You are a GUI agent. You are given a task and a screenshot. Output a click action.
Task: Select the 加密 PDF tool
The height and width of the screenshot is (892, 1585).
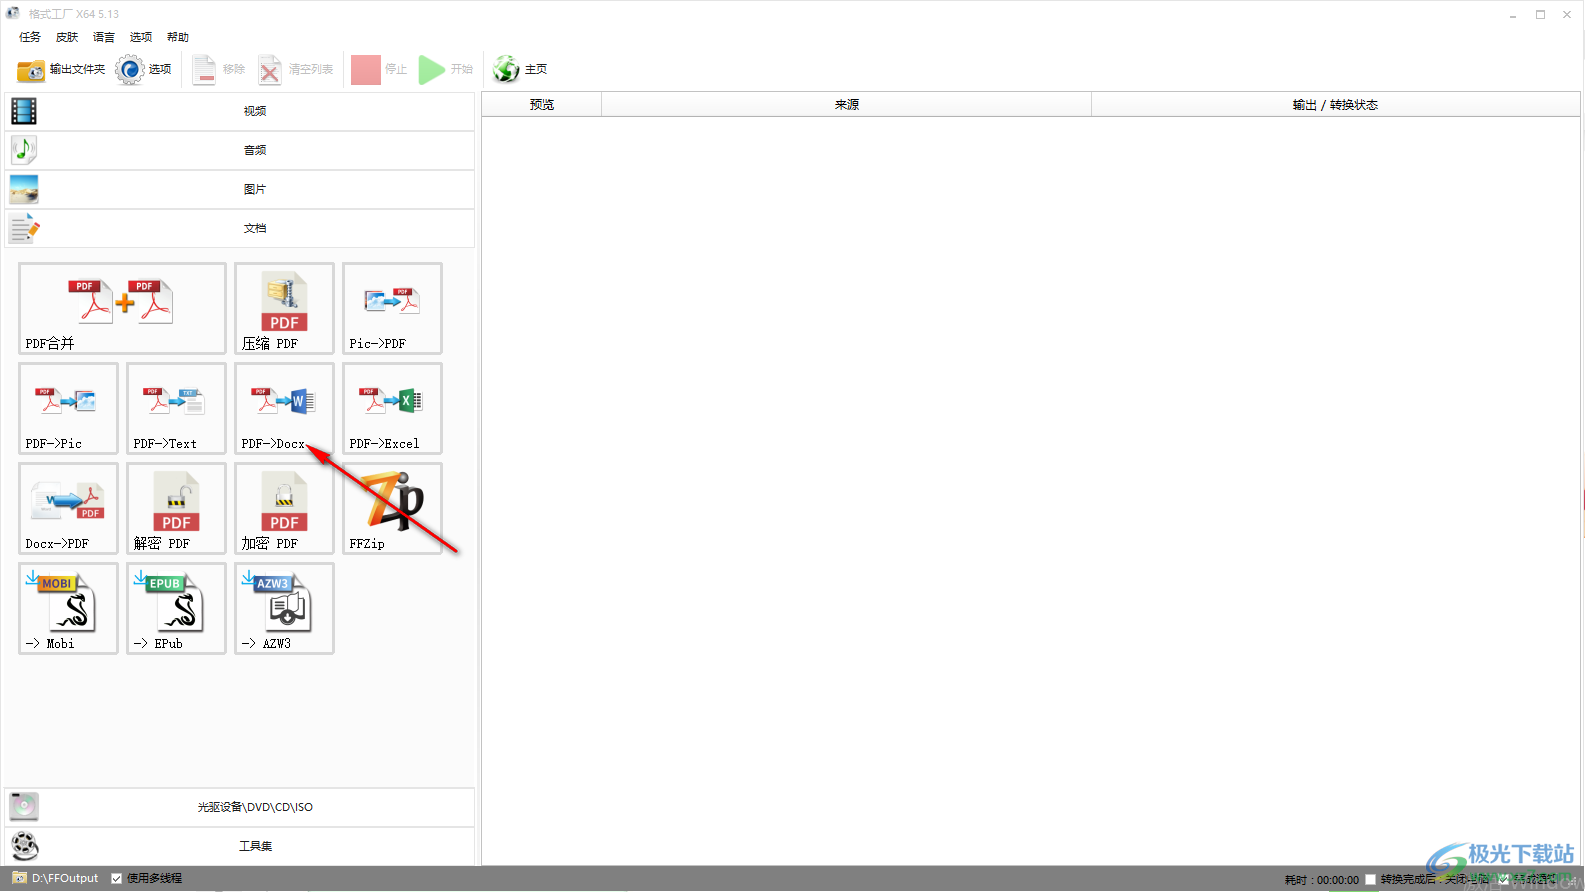pos(284,508)
